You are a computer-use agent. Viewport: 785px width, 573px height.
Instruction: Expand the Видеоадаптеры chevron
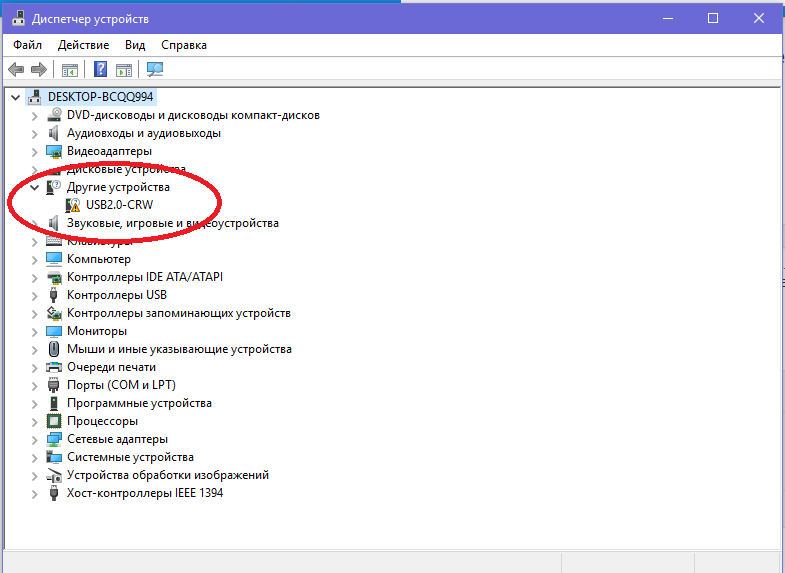pos(35,152)
